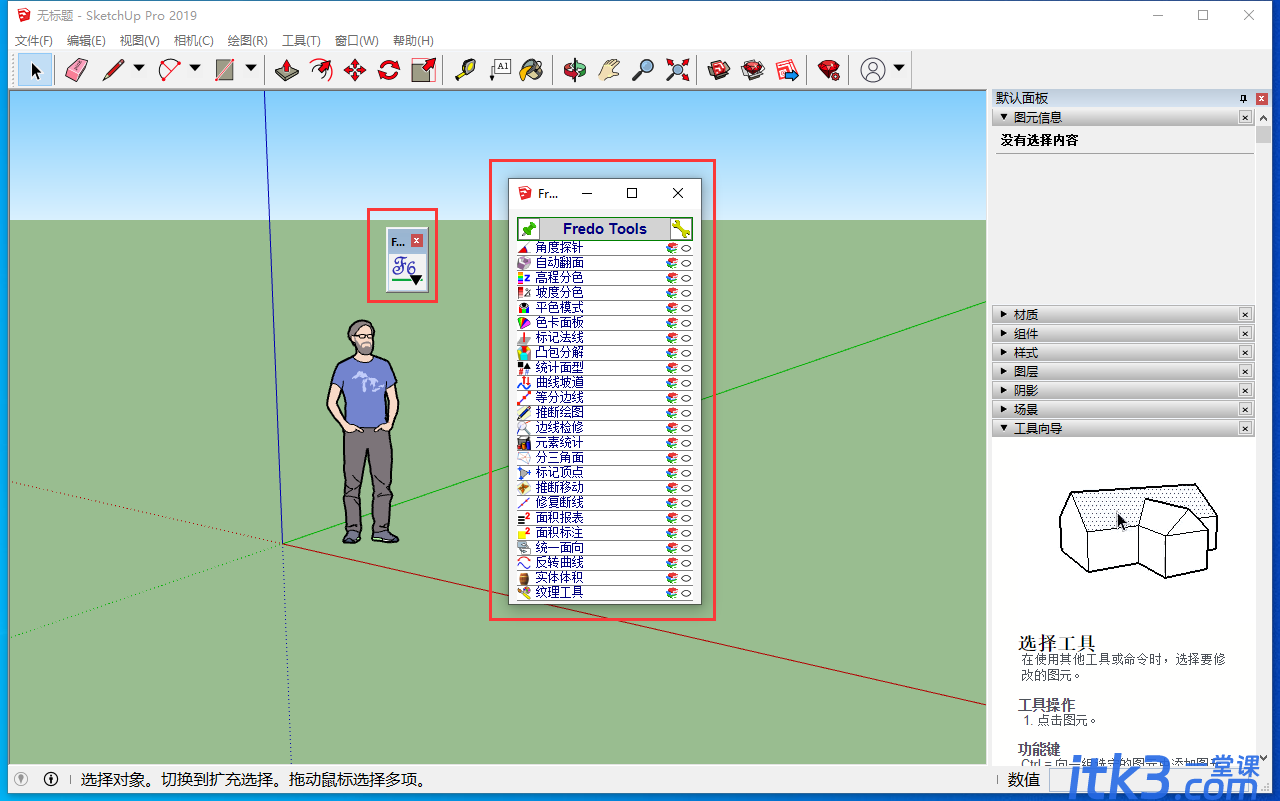Select the Offset tool
This screenshot has height=801, width=1280.
tap(321, 70)
